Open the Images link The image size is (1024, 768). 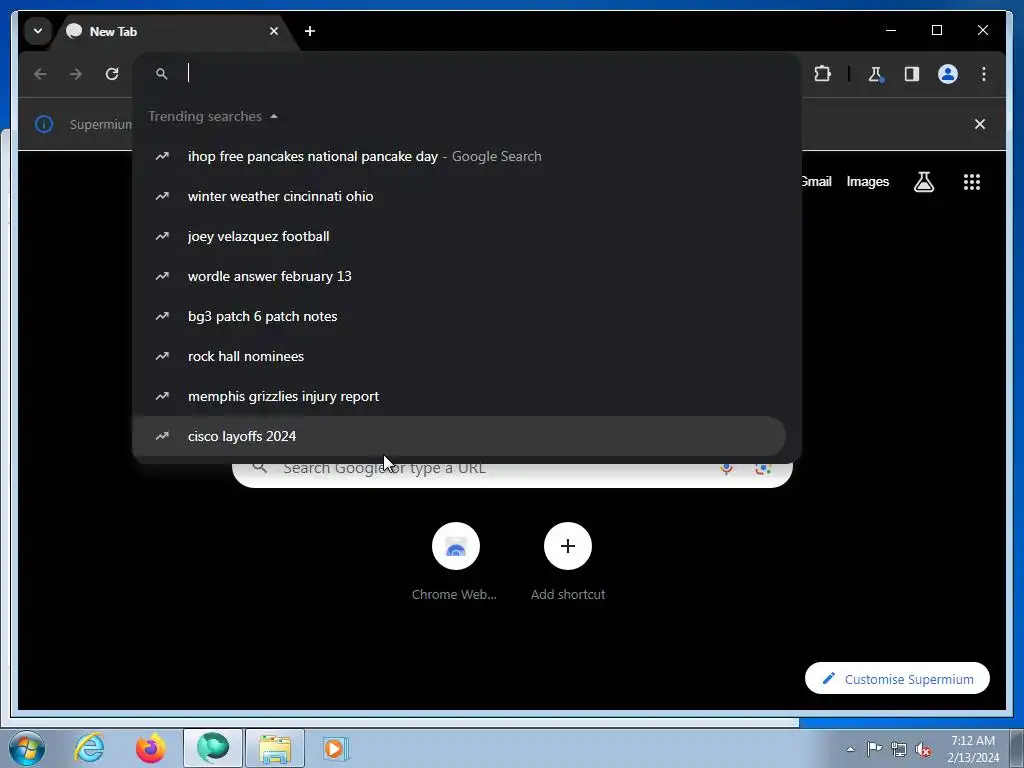[x=867, y=182]
